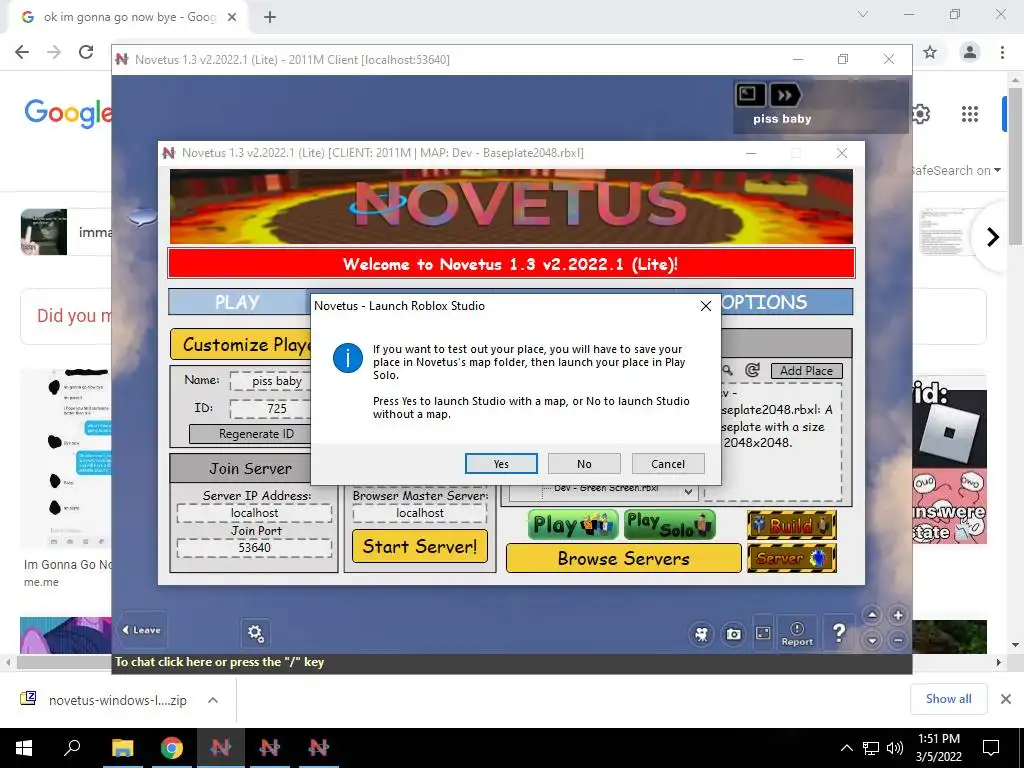Expand the map list scroll arrow
The image size is (1024, 768).
[x=688, y=491]
